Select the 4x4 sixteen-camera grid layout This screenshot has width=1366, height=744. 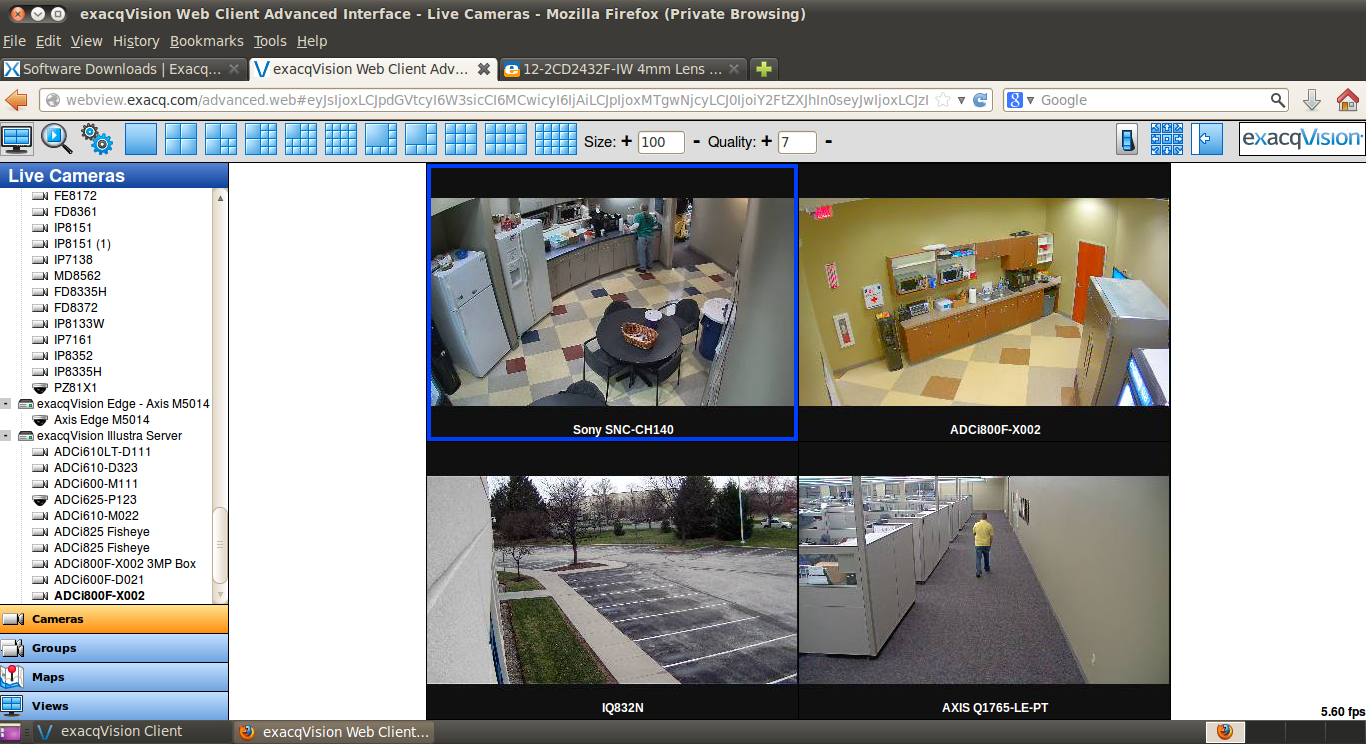tap(341, 139)
